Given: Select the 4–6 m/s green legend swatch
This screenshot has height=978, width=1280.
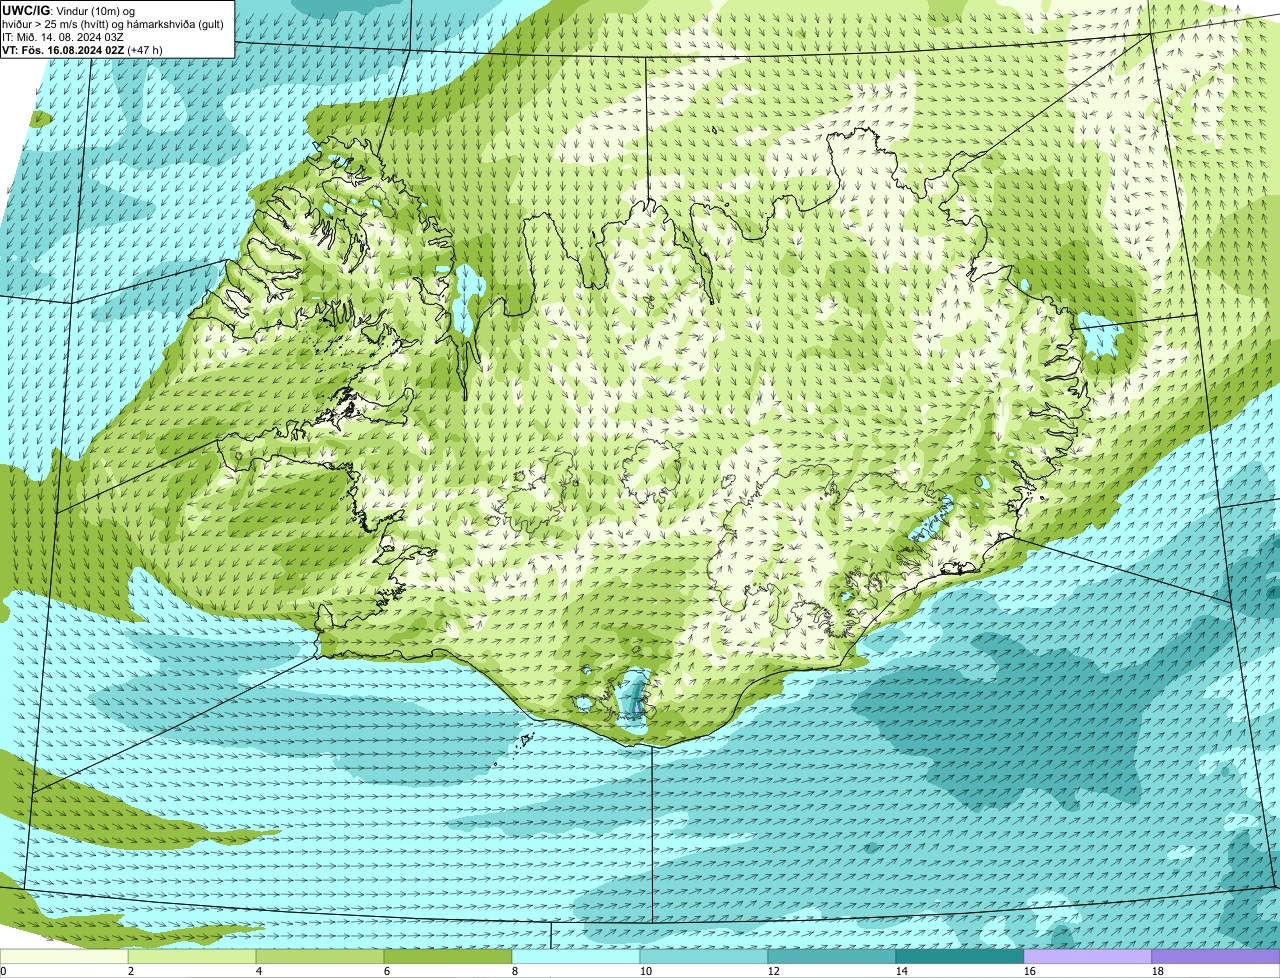Looking at the screenshot, I should click(x=320, y=956).
